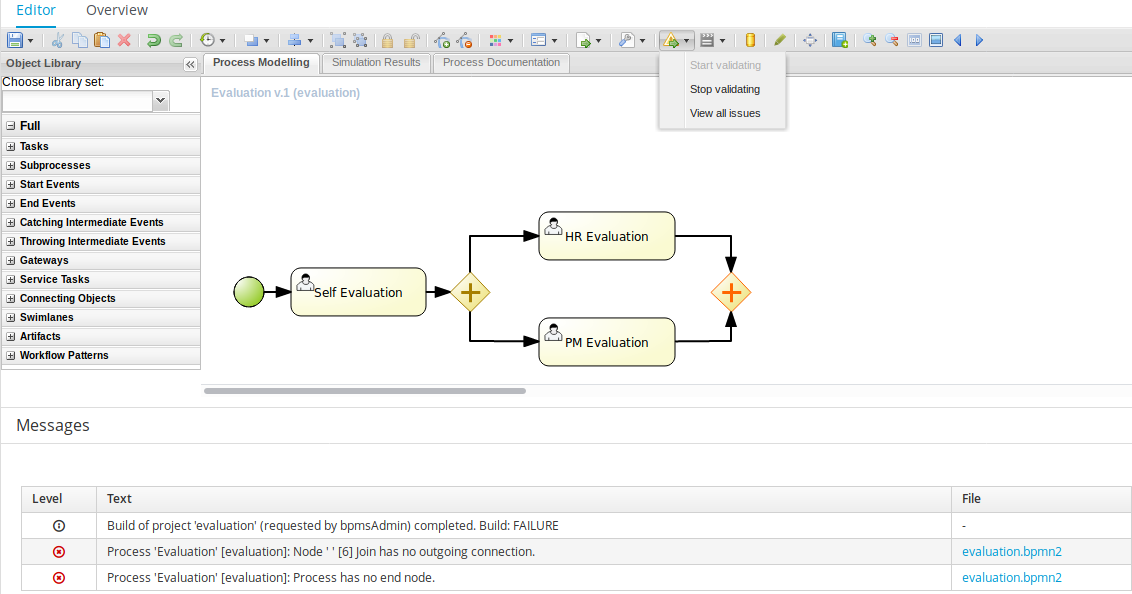The width and height of the screenshot is (1132, 594).
Task: Switch to the Editor tab
Action: 35,10
